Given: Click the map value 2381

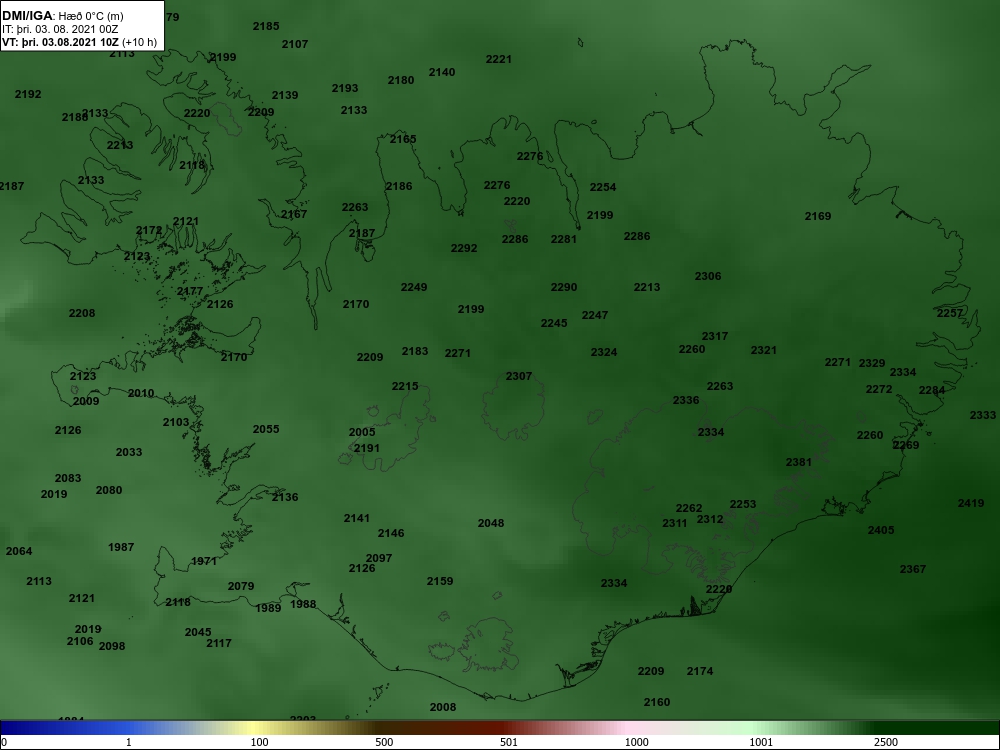Looking at the screenshot, I should [x=798, y=462].
